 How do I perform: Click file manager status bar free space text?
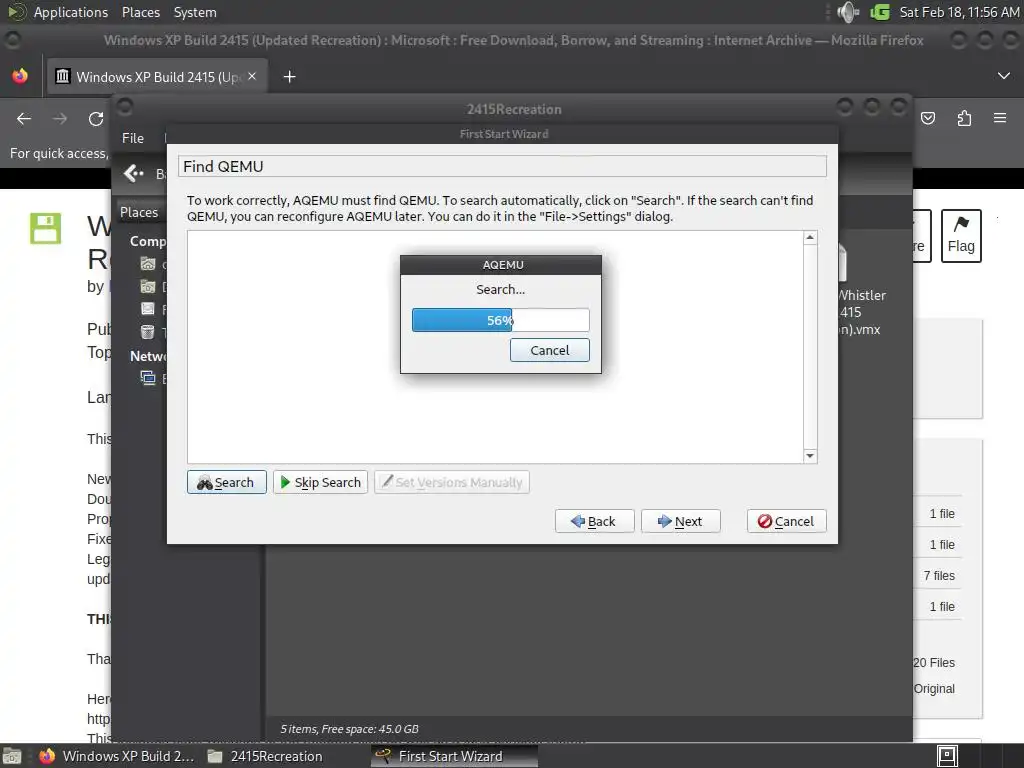[349, 729]
